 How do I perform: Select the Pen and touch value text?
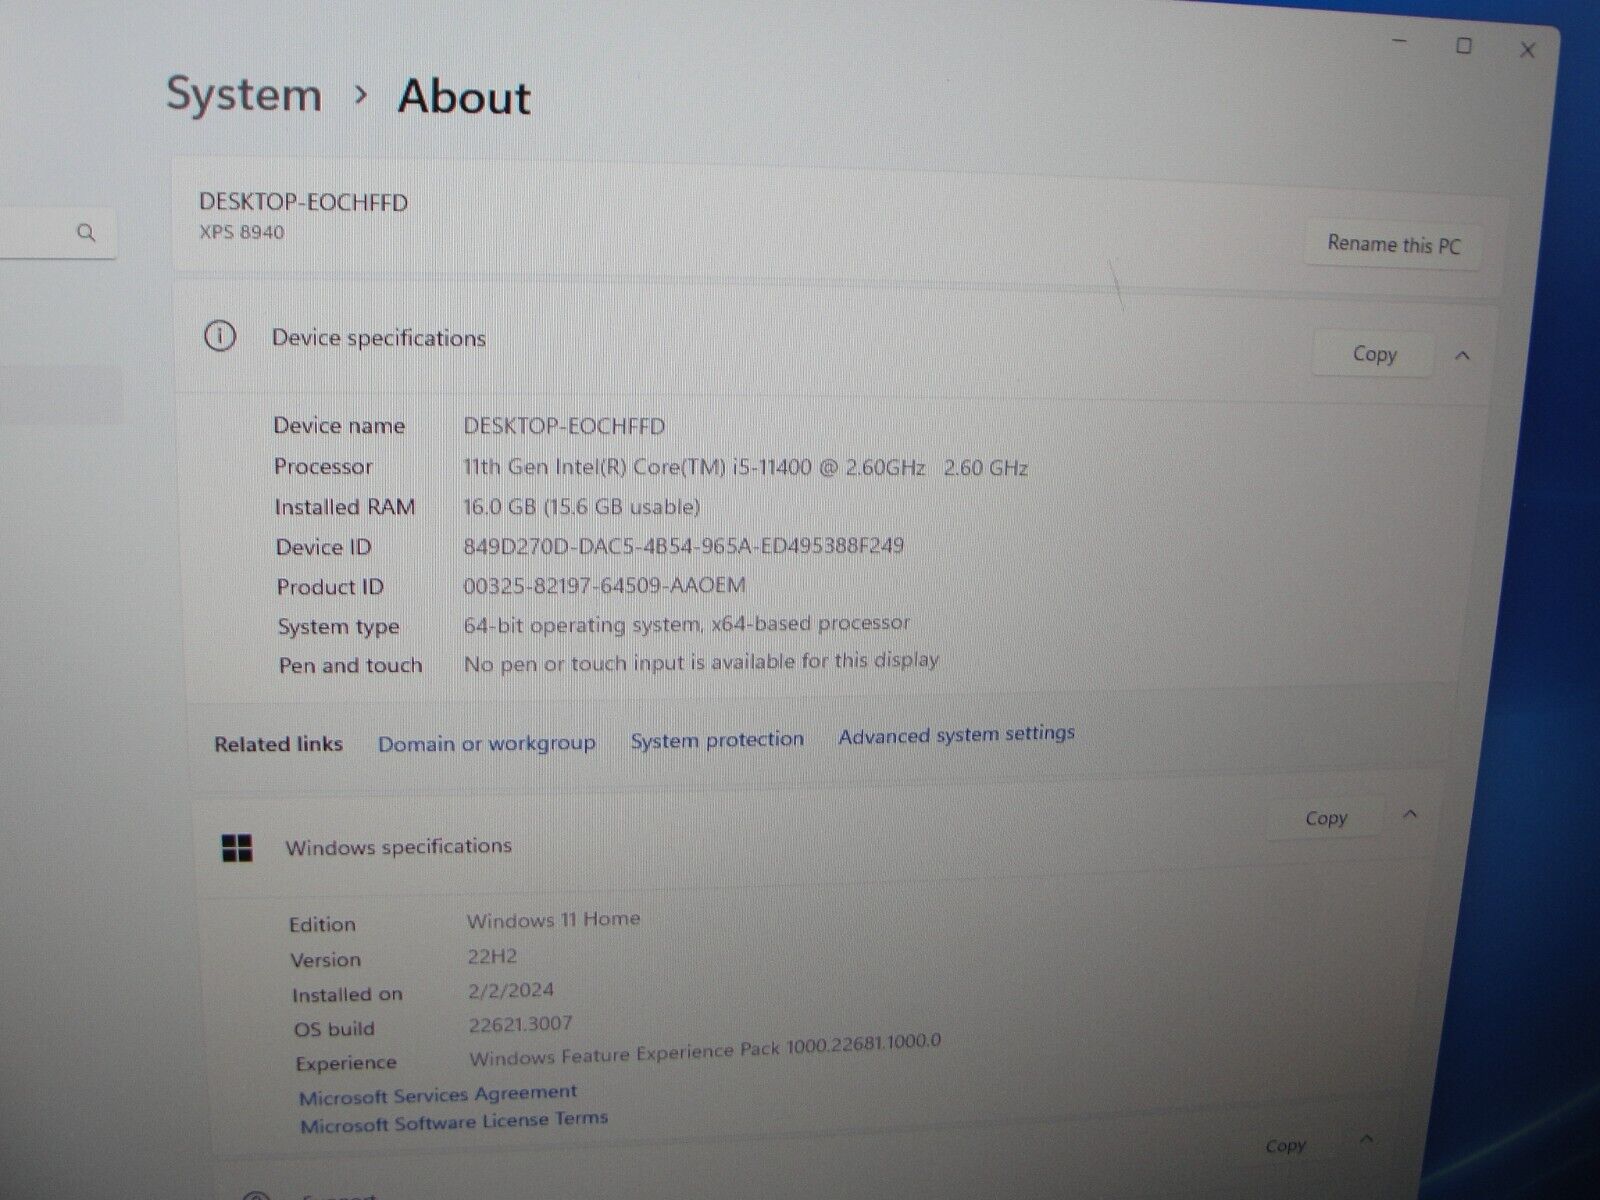click(x=701, y=662)
